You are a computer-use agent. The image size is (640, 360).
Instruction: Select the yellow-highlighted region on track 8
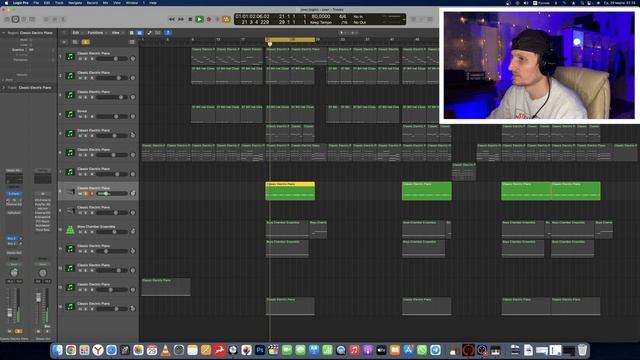(290, 191)
